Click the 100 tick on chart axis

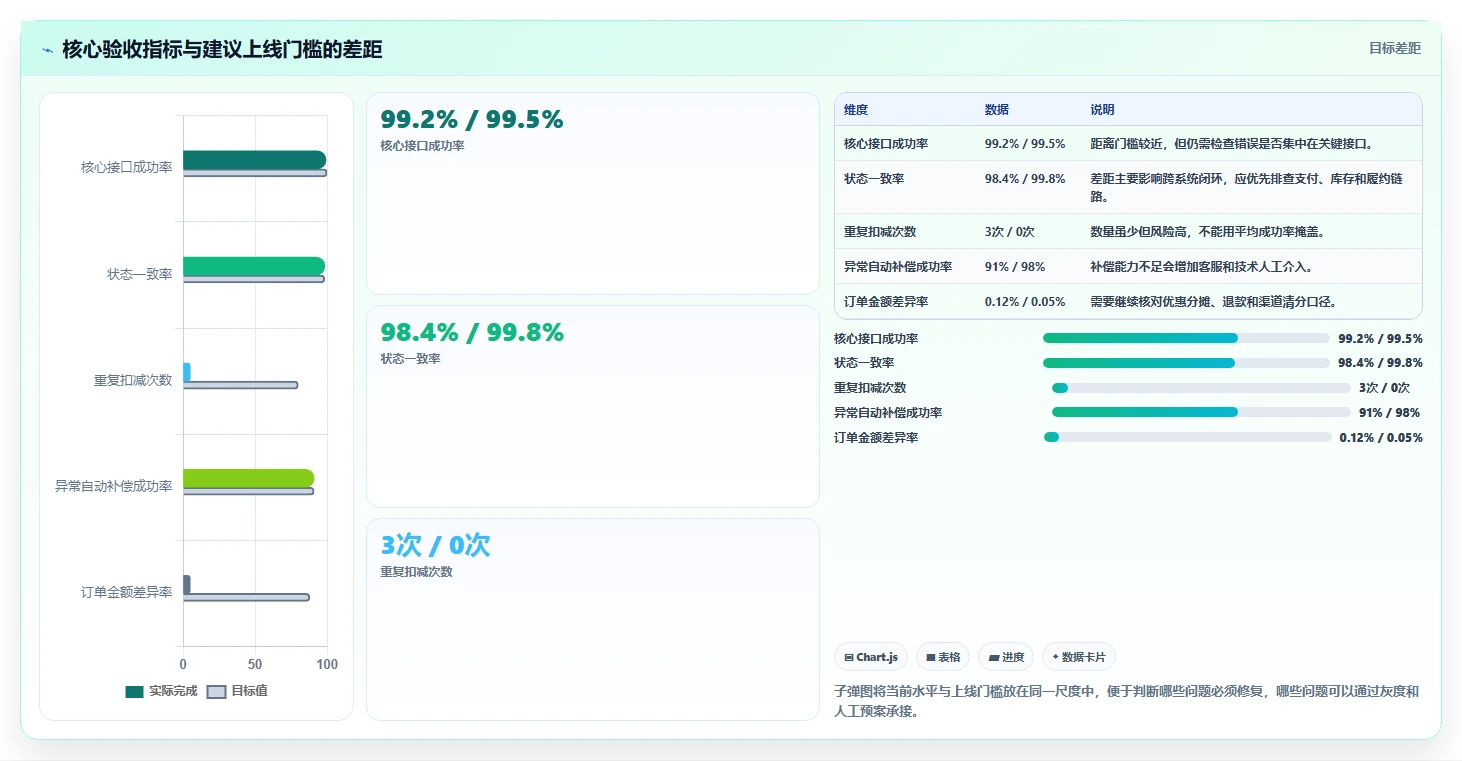(326, 664)
